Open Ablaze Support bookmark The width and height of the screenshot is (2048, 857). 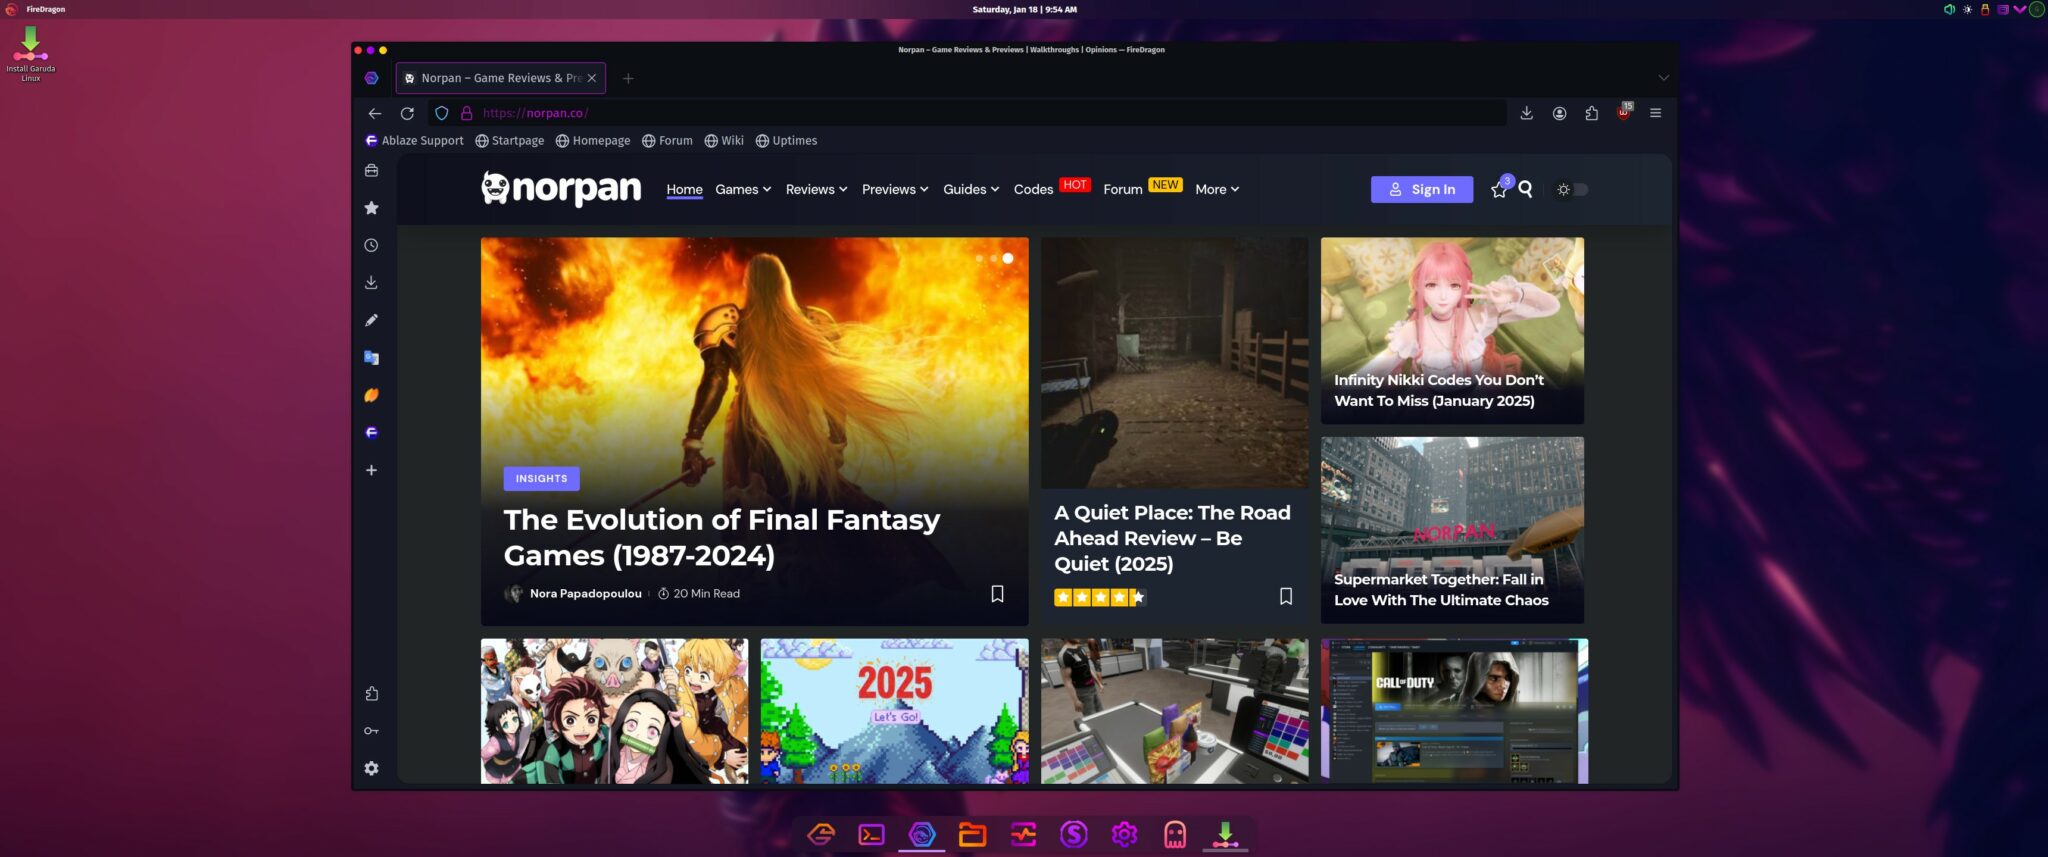click(414, 141)
